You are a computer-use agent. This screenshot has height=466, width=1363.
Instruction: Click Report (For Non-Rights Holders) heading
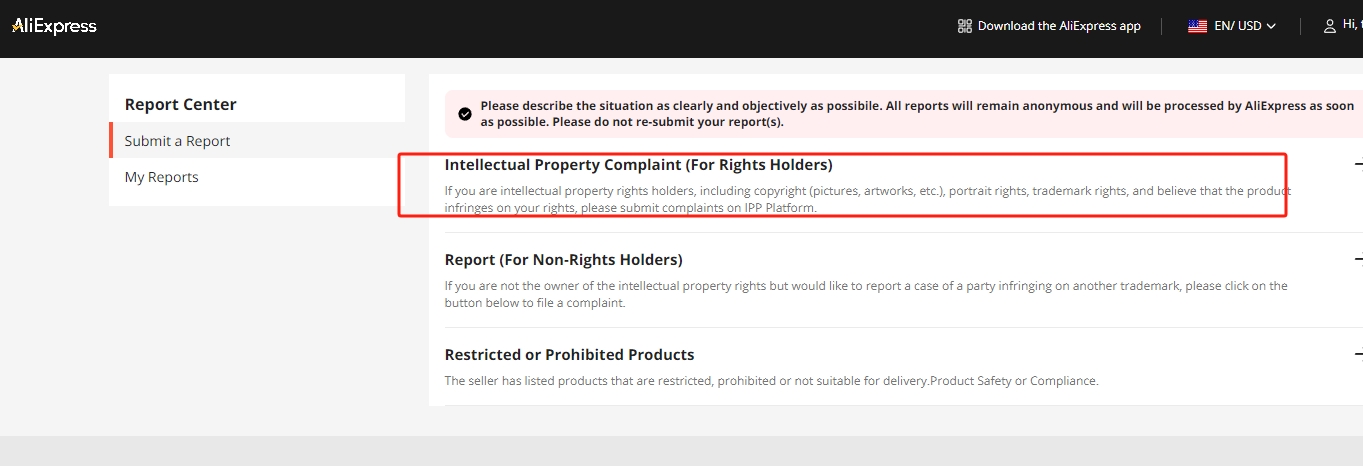pyautogui.click(x=563, y=260)
